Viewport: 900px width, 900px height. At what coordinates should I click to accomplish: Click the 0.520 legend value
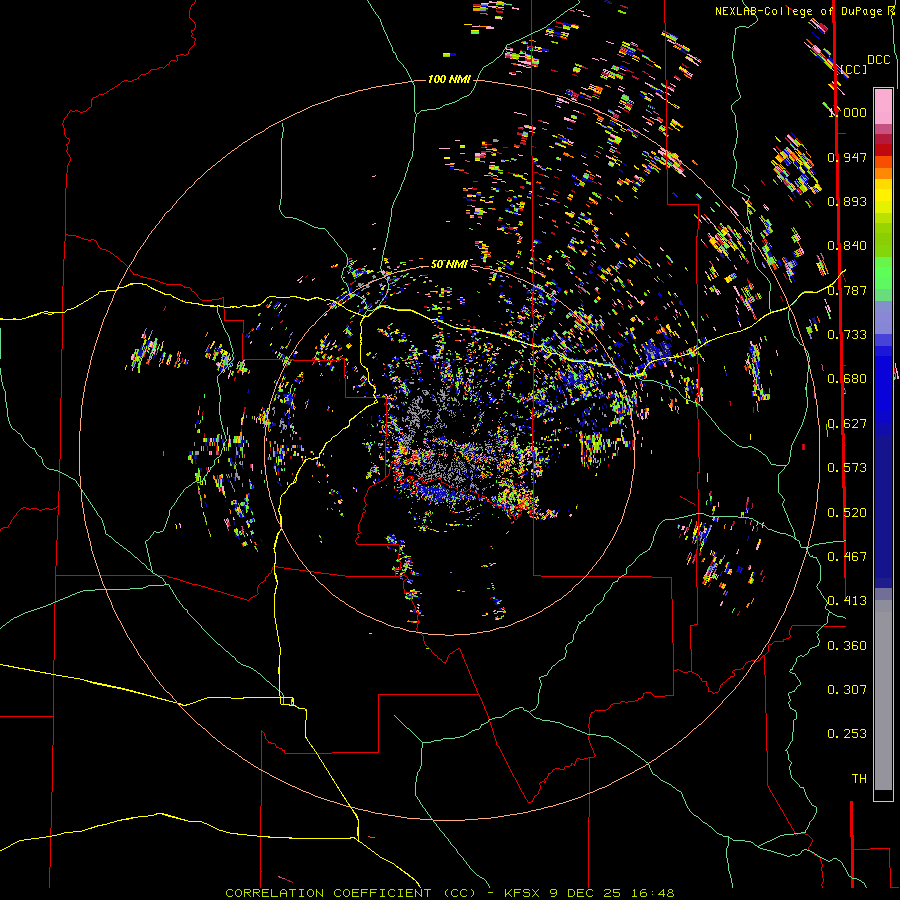pos(847,513)
